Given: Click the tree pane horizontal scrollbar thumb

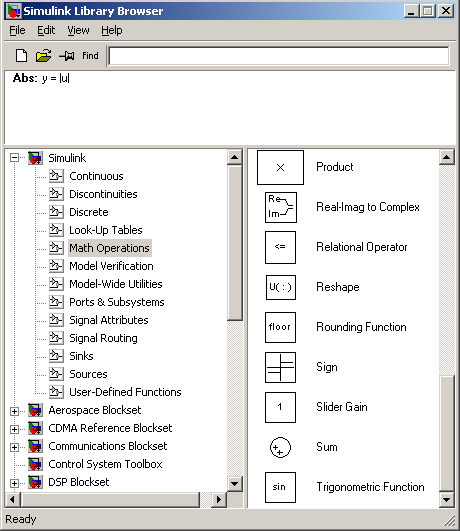Looking at the screenshot, I should click(x=110, y=500).
